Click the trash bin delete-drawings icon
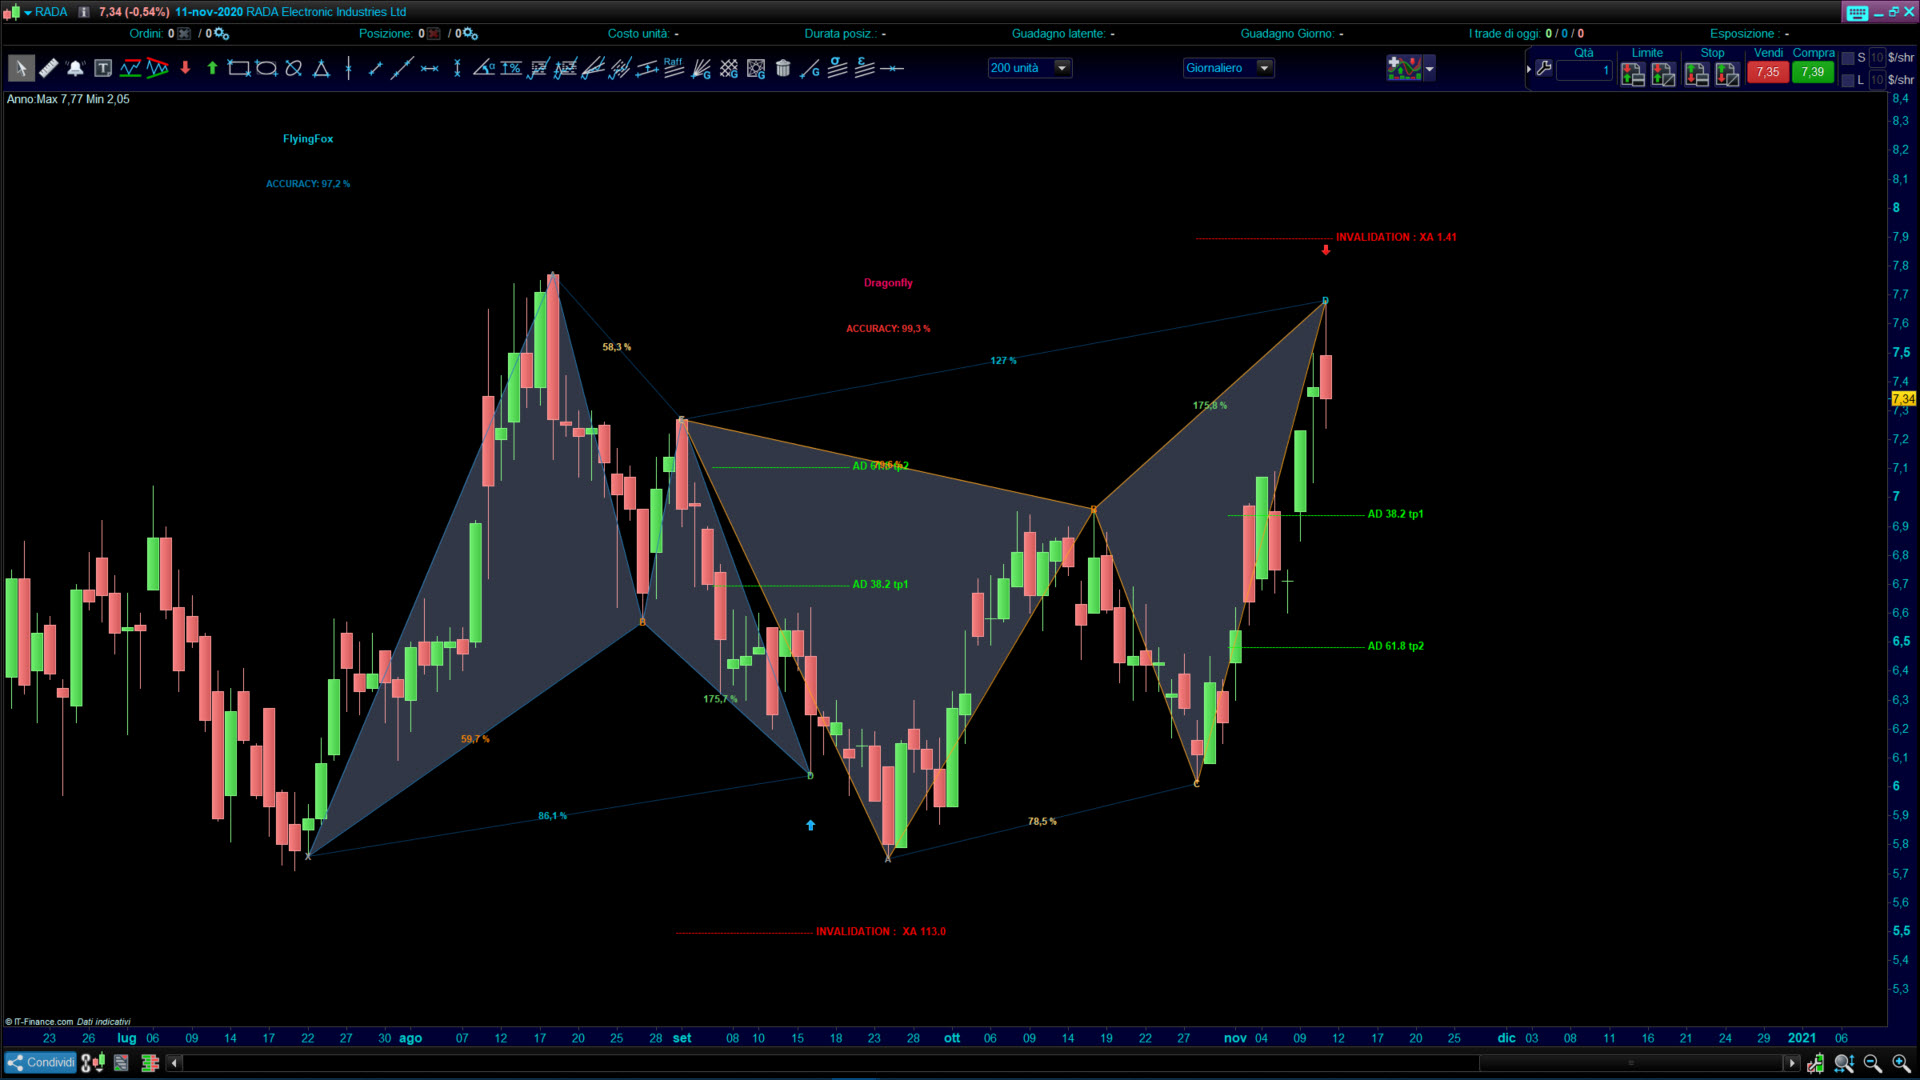Viewport: 1920px width, 1080px height. pyautogui.click(x=783, y=69)
